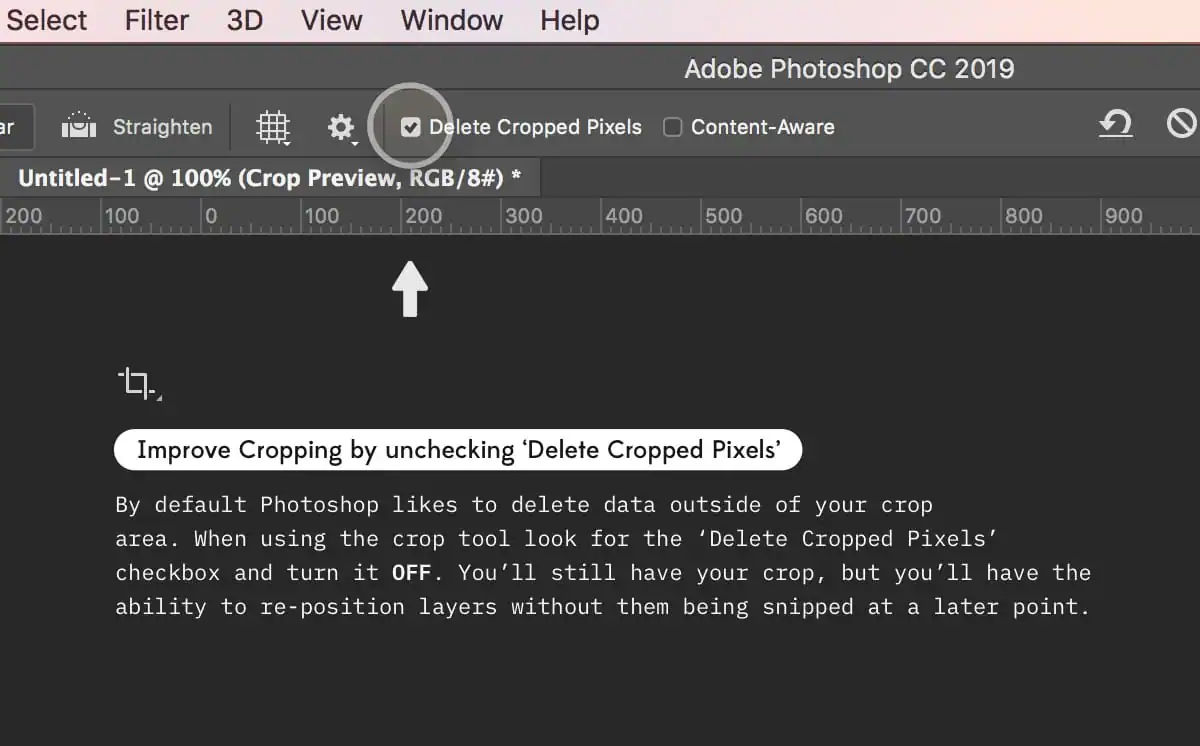The image size is (1200, 746).
Task: Open the View menu
Action: point(332,20)
